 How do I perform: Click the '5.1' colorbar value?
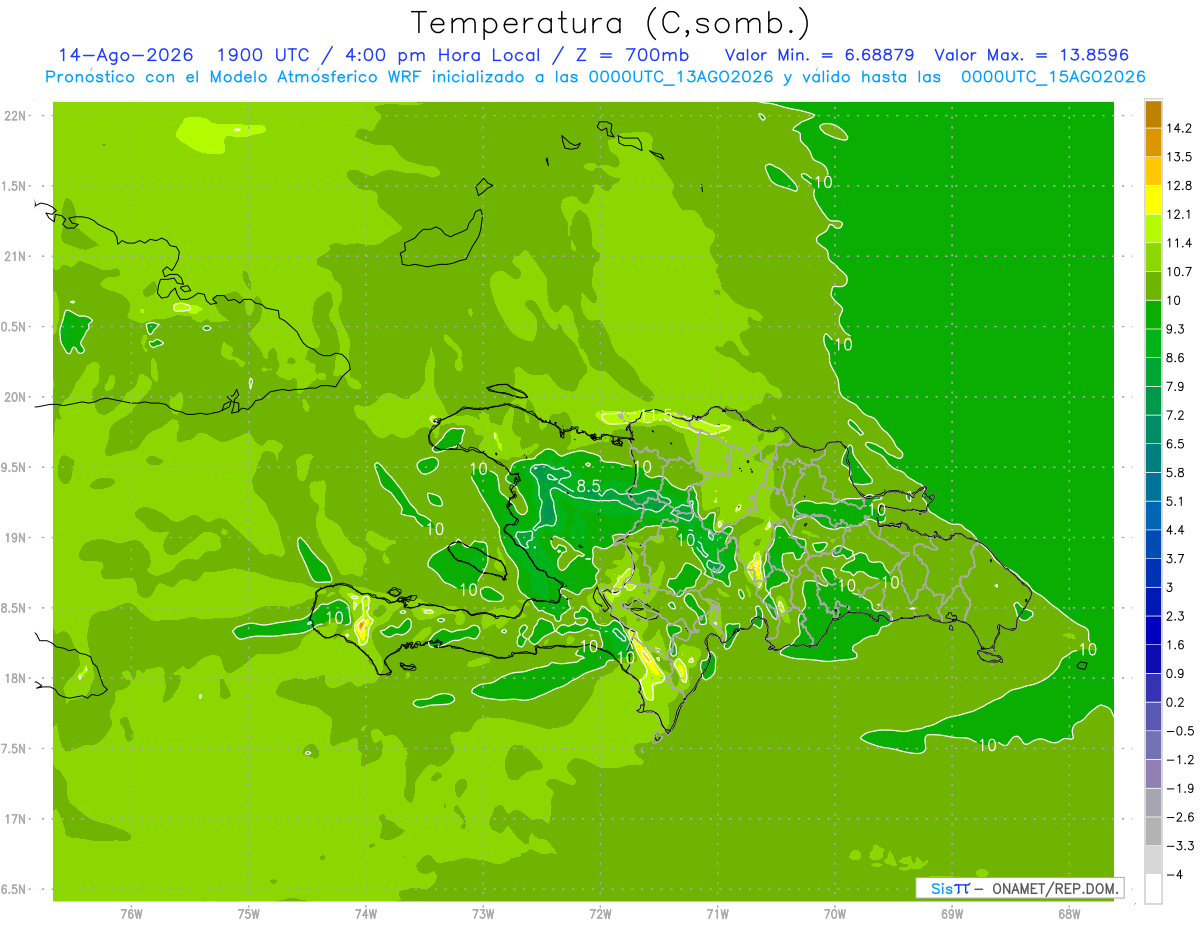(x=1176, y=501)
